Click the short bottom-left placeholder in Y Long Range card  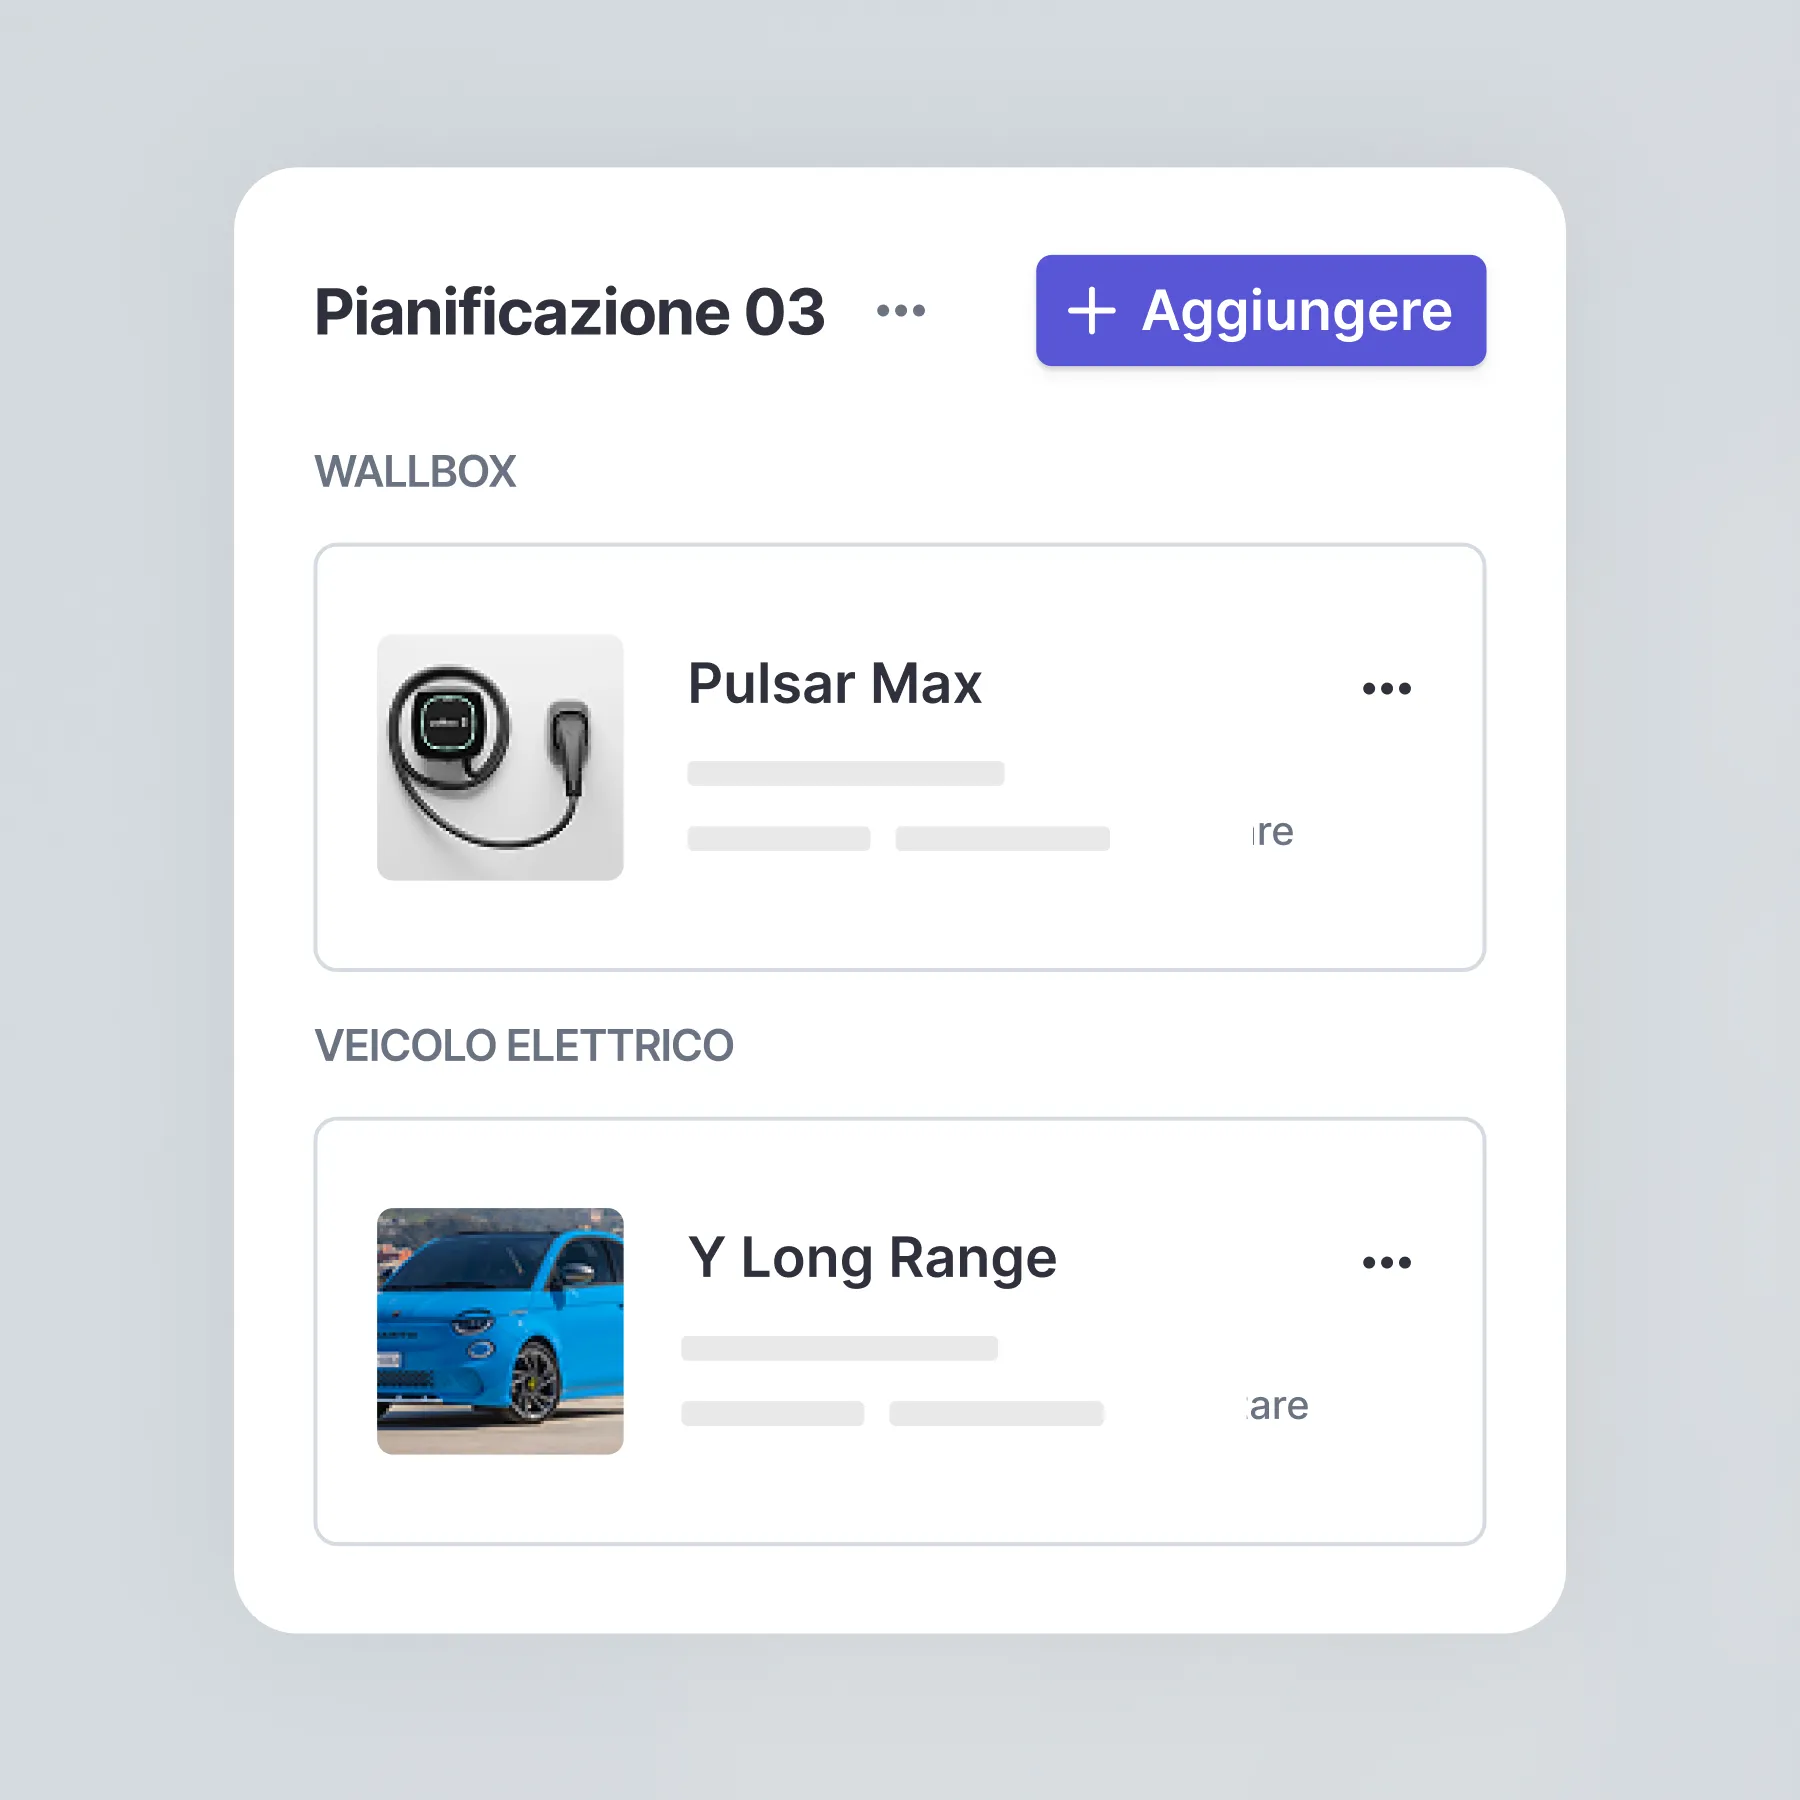pos(773,1413)
